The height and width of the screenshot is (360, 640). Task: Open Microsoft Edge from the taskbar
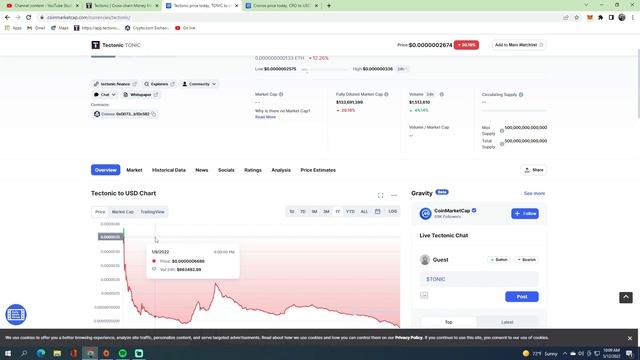tap(41, 353)
